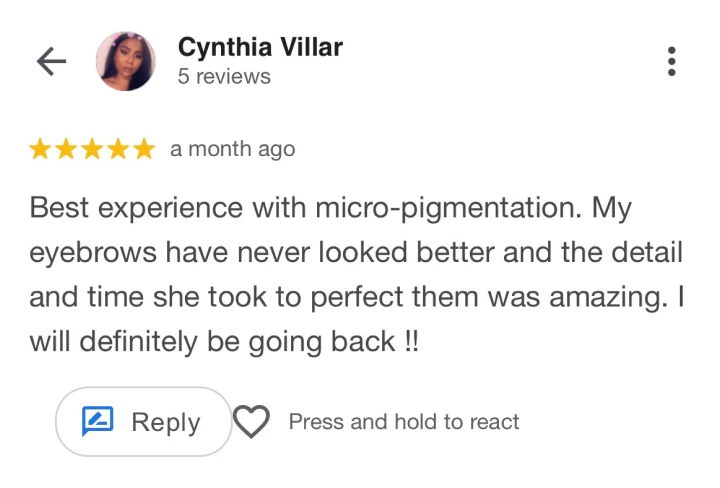Image resolution: width=720 pixels, height=488 pixels.
Task: Click the fourth yellow rating star
Action: coord(118,150)
